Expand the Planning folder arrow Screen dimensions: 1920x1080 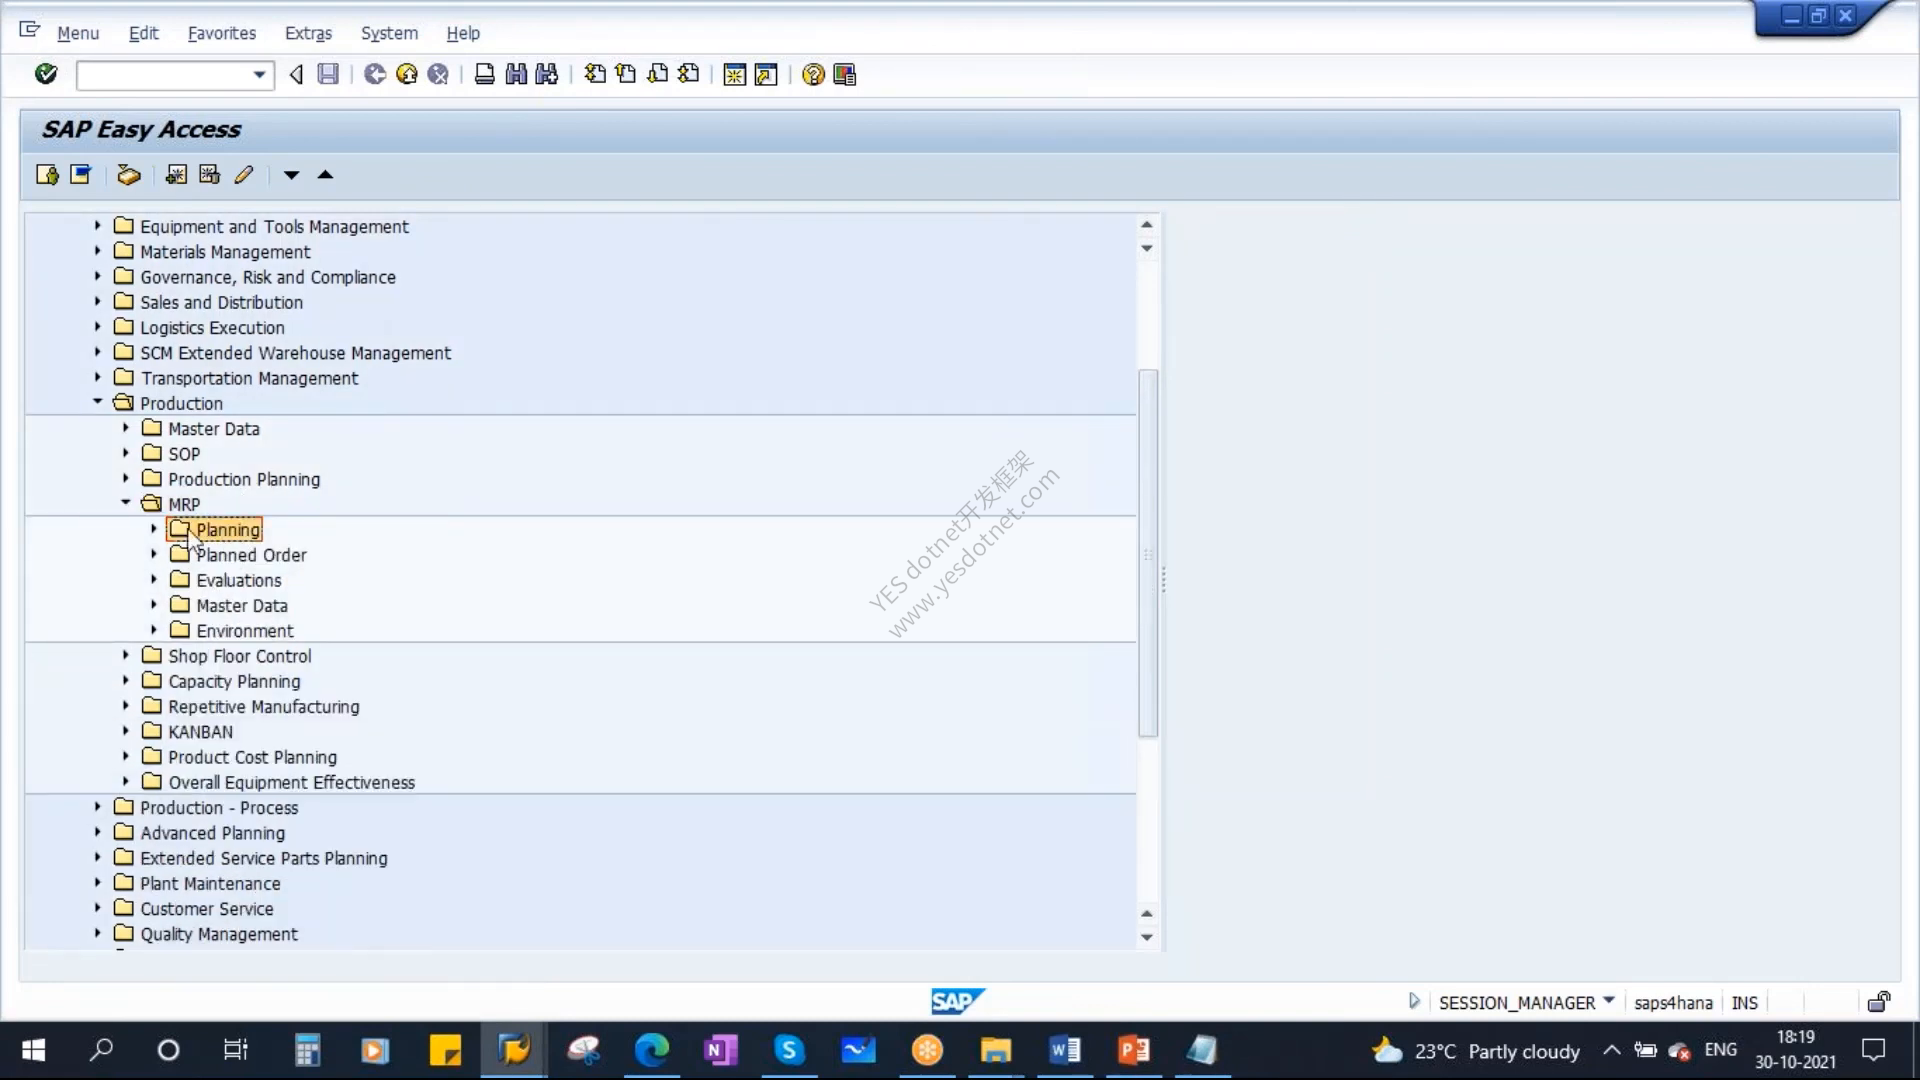tap(154, 529)
